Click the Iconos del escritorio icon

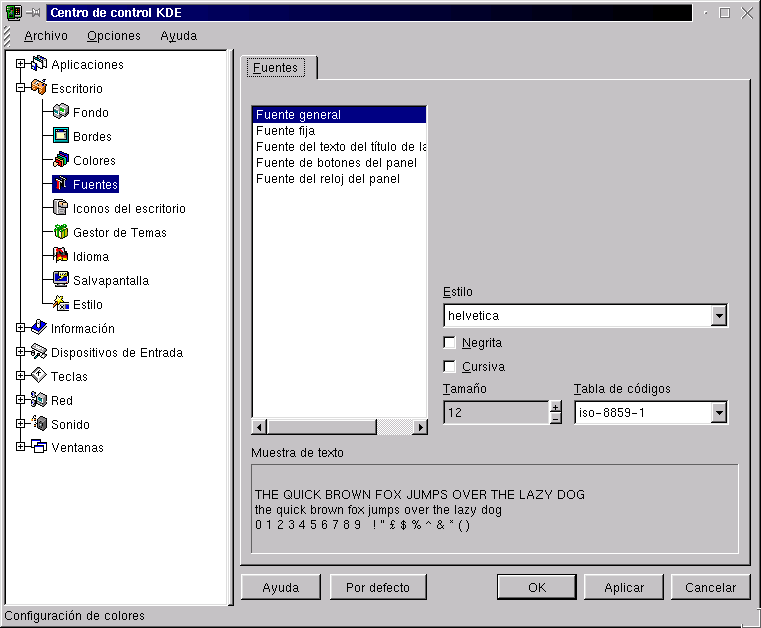[60, 209]
